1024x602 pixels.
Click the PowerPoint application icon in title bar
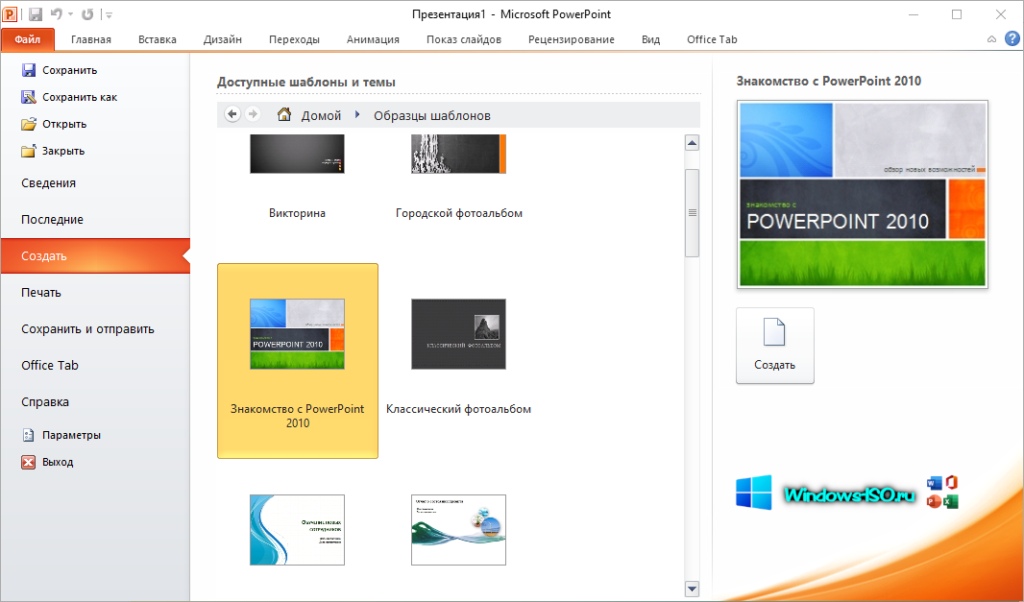pos(10,14)
